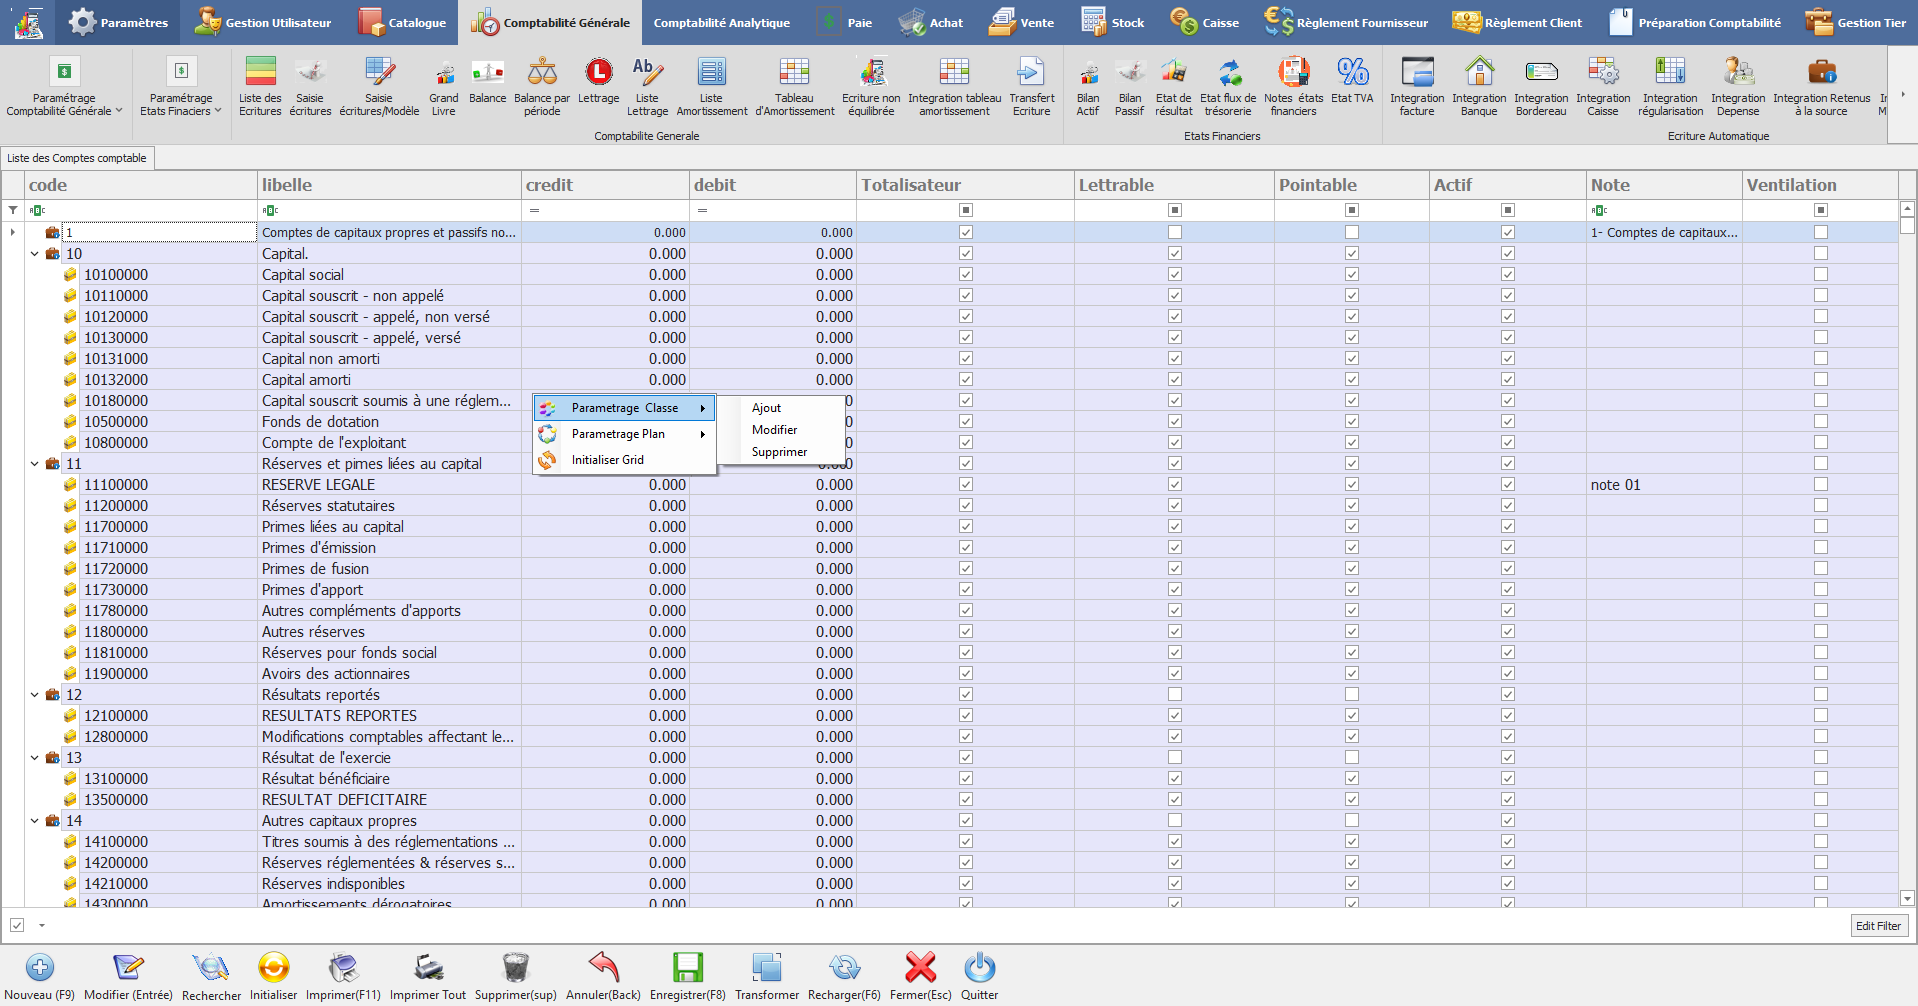Image resolution: width=1918 pixels, height=1006 pixels.
Task: Toggle Totalisateur checkbox for Primes d'émission row
Action: [x=966, y=547]
